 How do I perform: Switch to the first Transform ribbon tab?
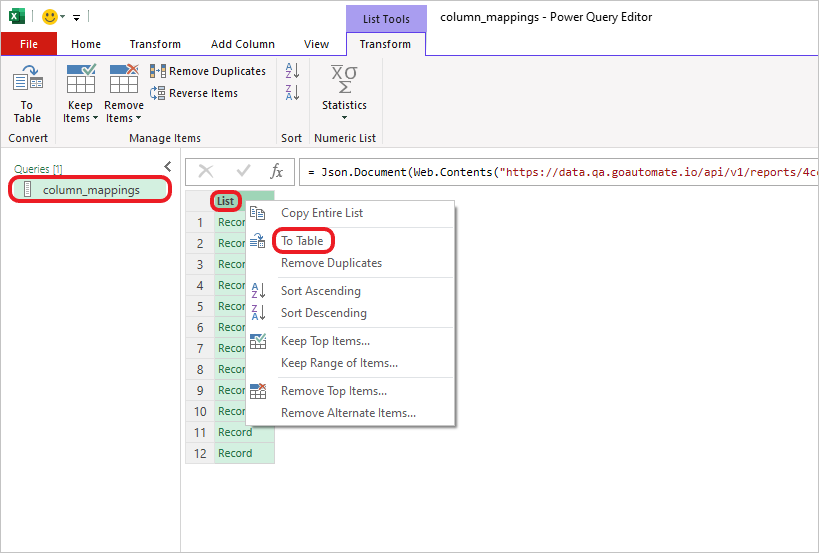coord(155,44)
